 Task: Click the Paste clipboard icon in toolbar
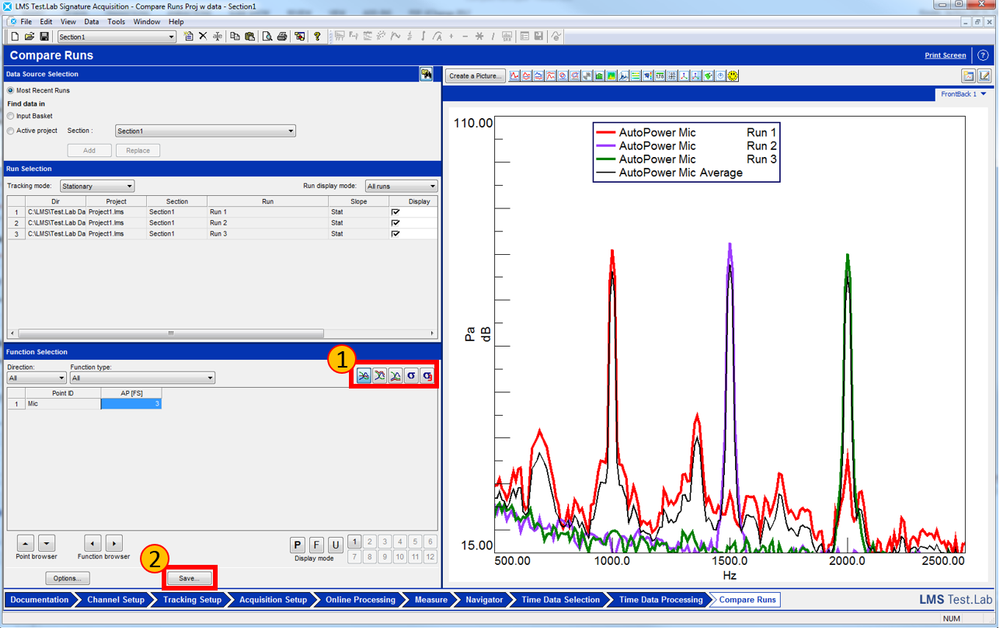pos(250,36)
